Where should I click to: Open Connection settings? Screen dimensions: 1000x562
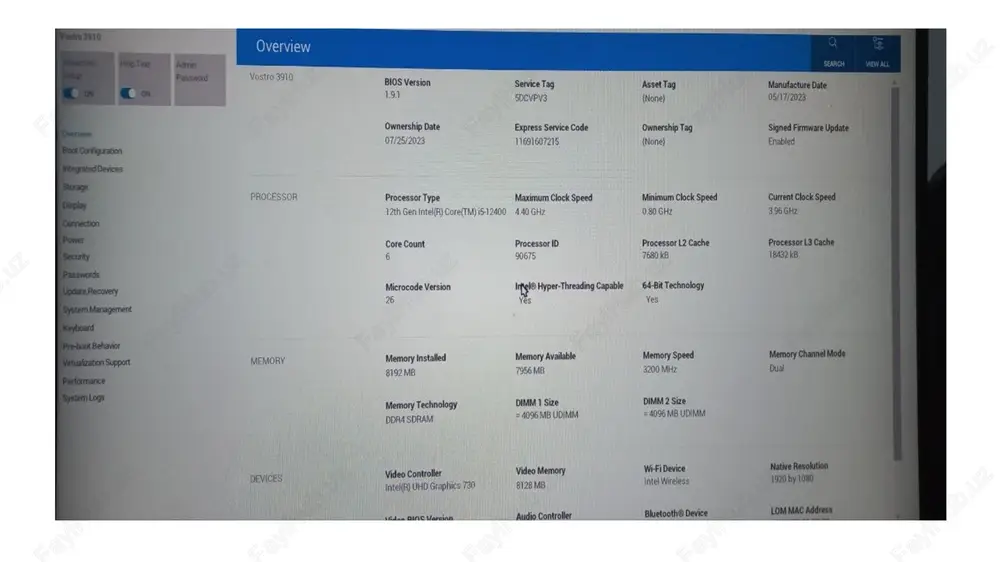click(x=81, y=224)
